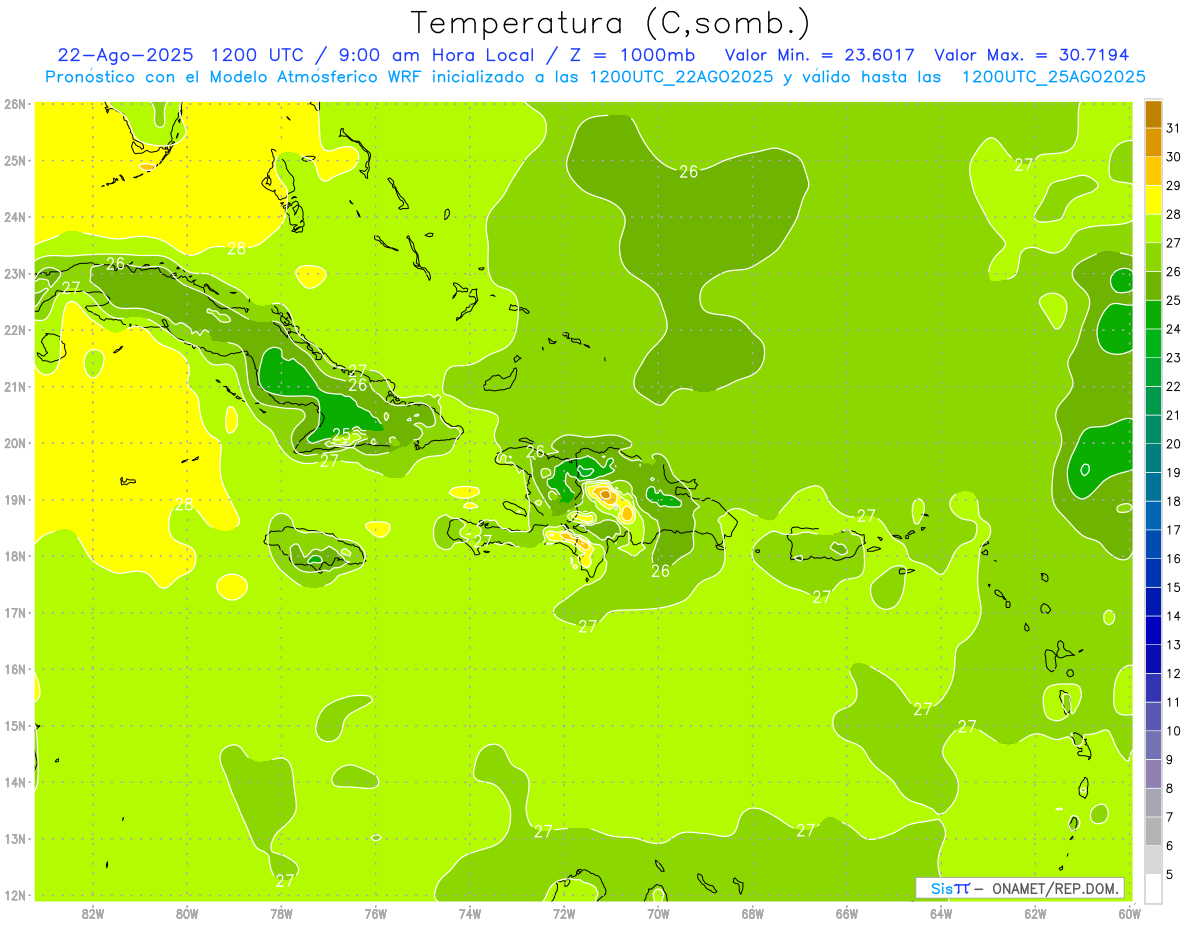Image resolution: width=1200 pixels, height=927 pixels.
Task: Click the title 'Temperatura (C,somb.)'
Action: click(610, 23)
